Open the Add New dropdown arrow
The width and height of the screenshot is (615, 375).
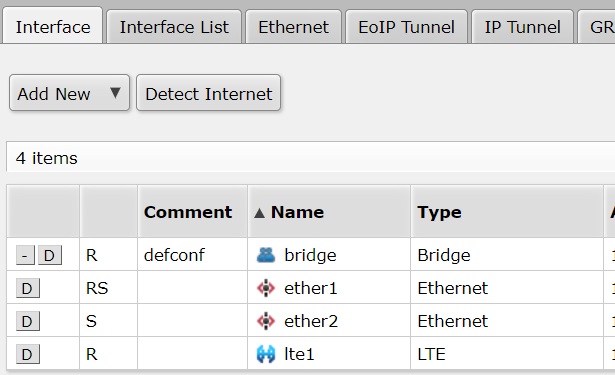[115, 93]
